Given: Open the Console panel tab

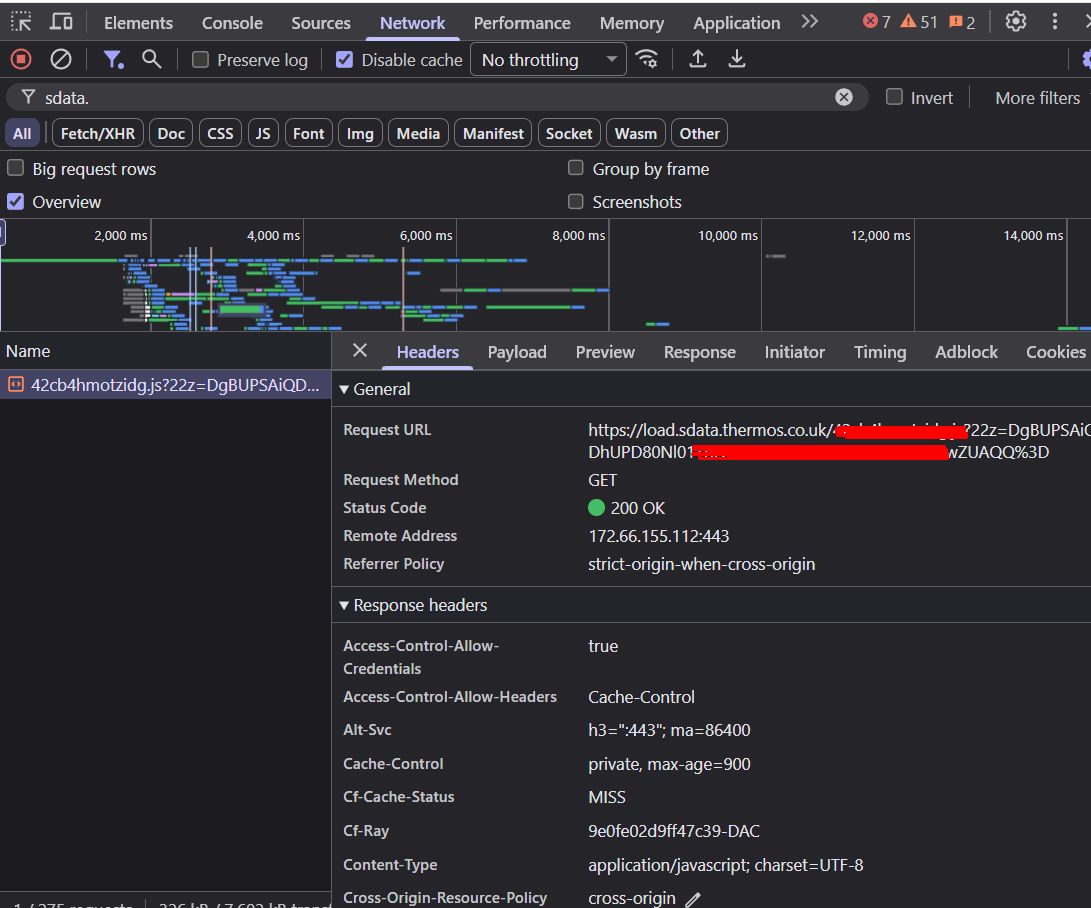Looking at the screenshot, I should click(x=232, y=23).
